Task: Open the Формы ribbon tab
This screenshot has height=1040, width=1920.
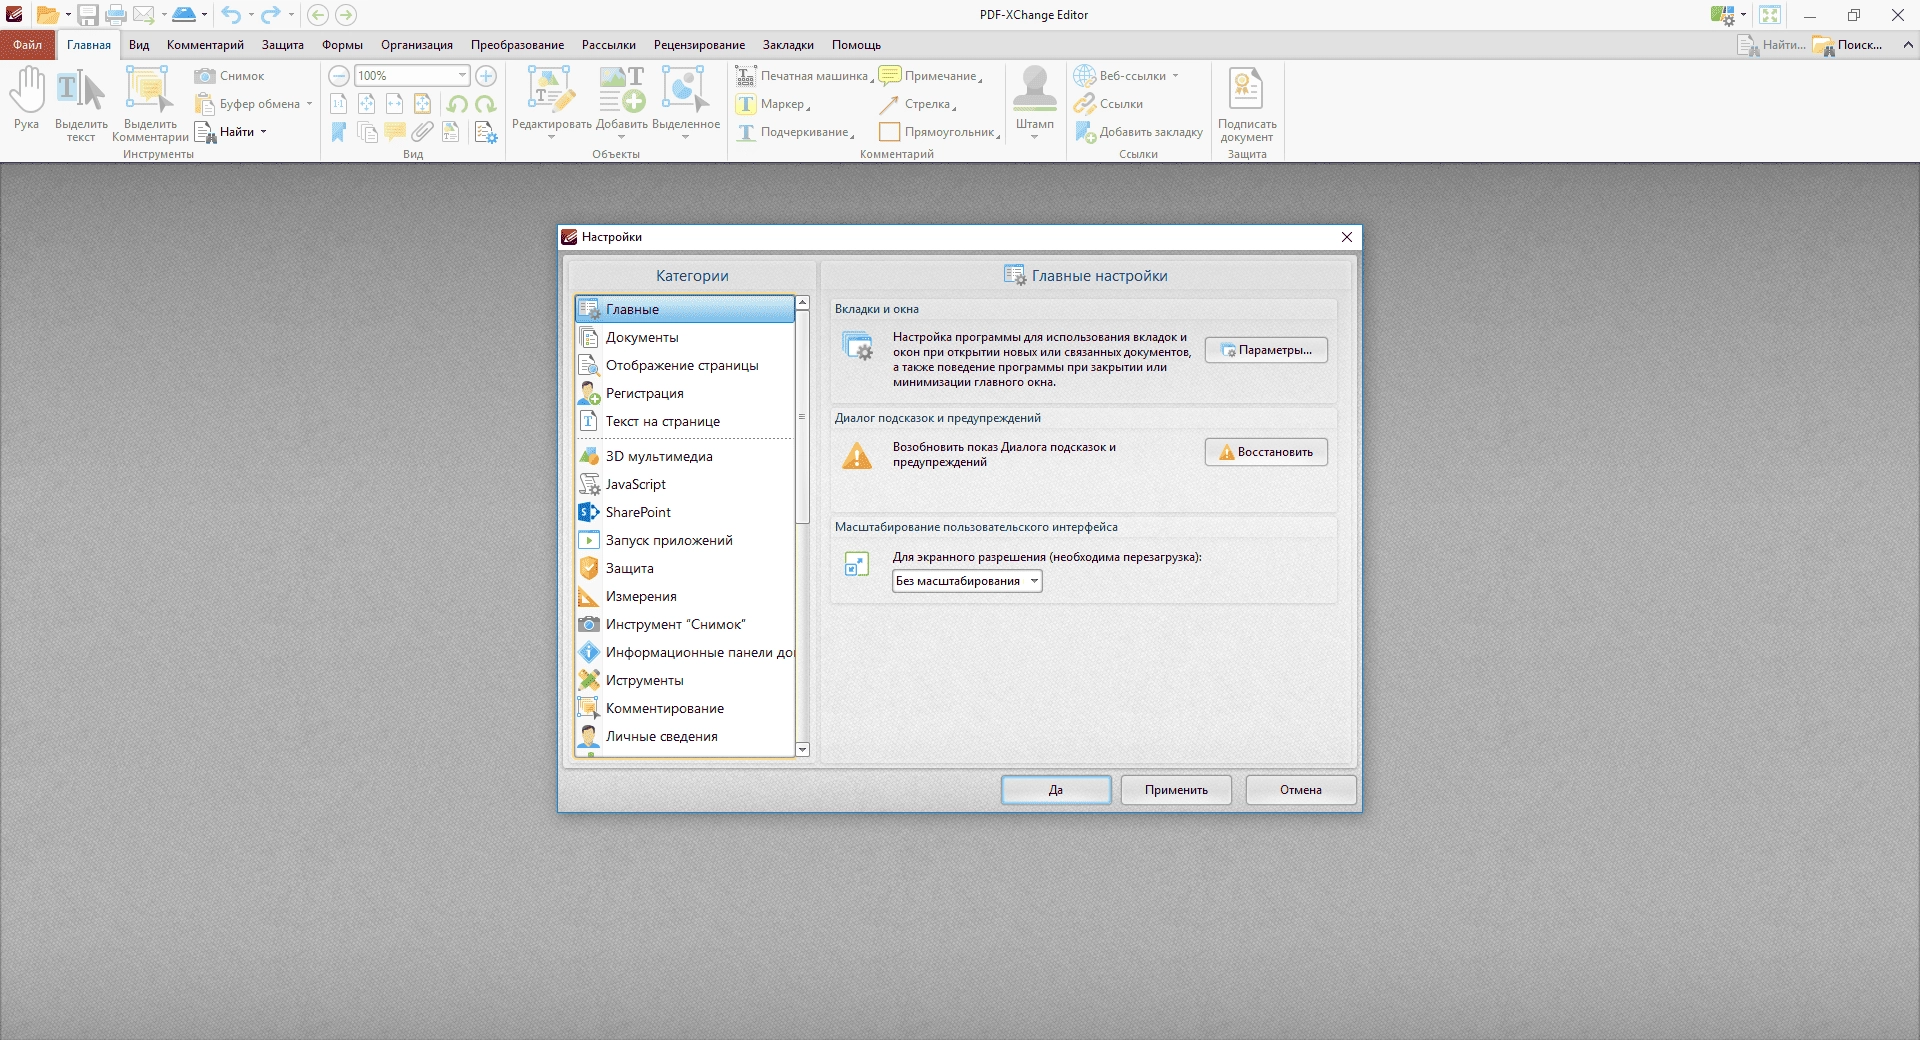Action: (x=342, y=45)
